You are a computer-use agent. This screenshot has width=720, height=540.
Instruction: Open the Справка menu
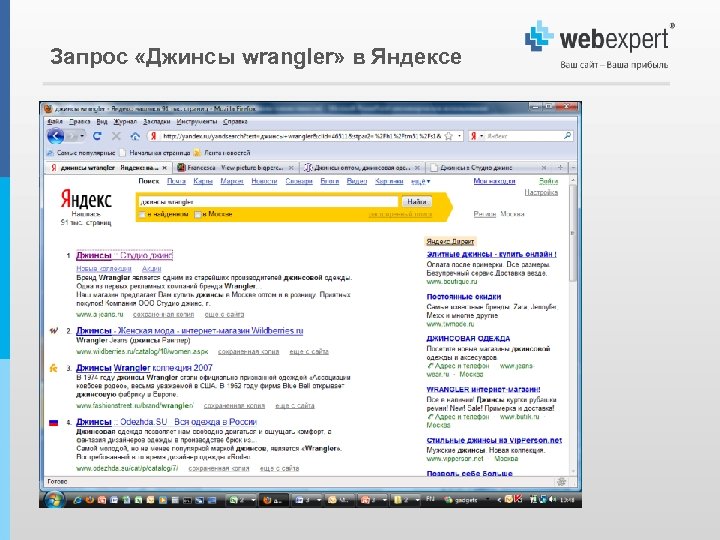(235, 122)
